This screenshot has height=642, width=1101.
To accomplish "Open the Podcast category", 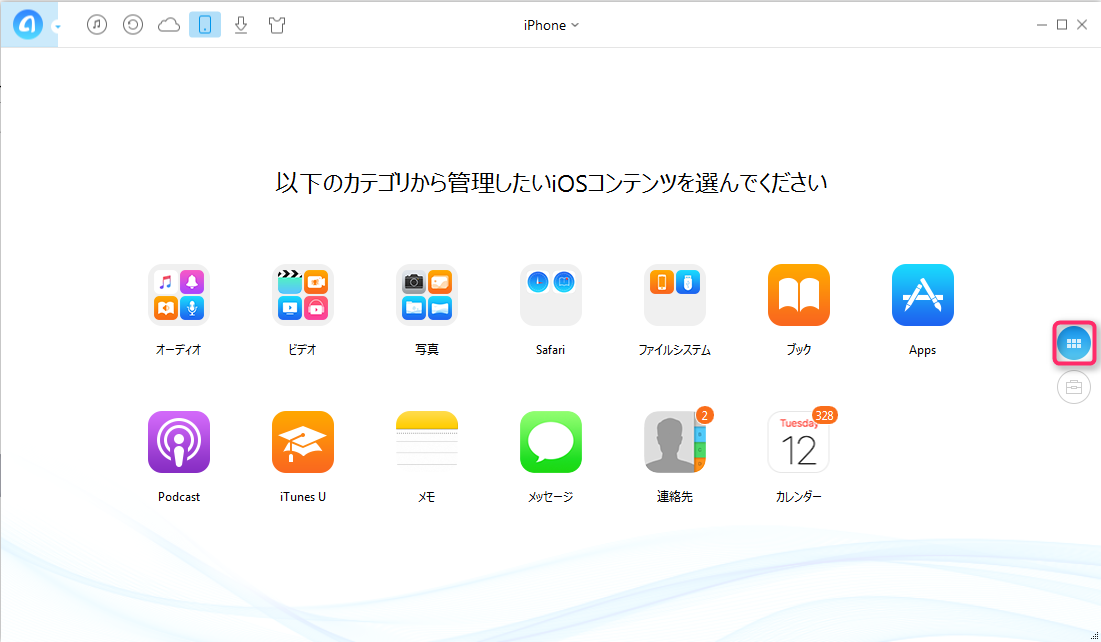I will (x=178, y=442).
